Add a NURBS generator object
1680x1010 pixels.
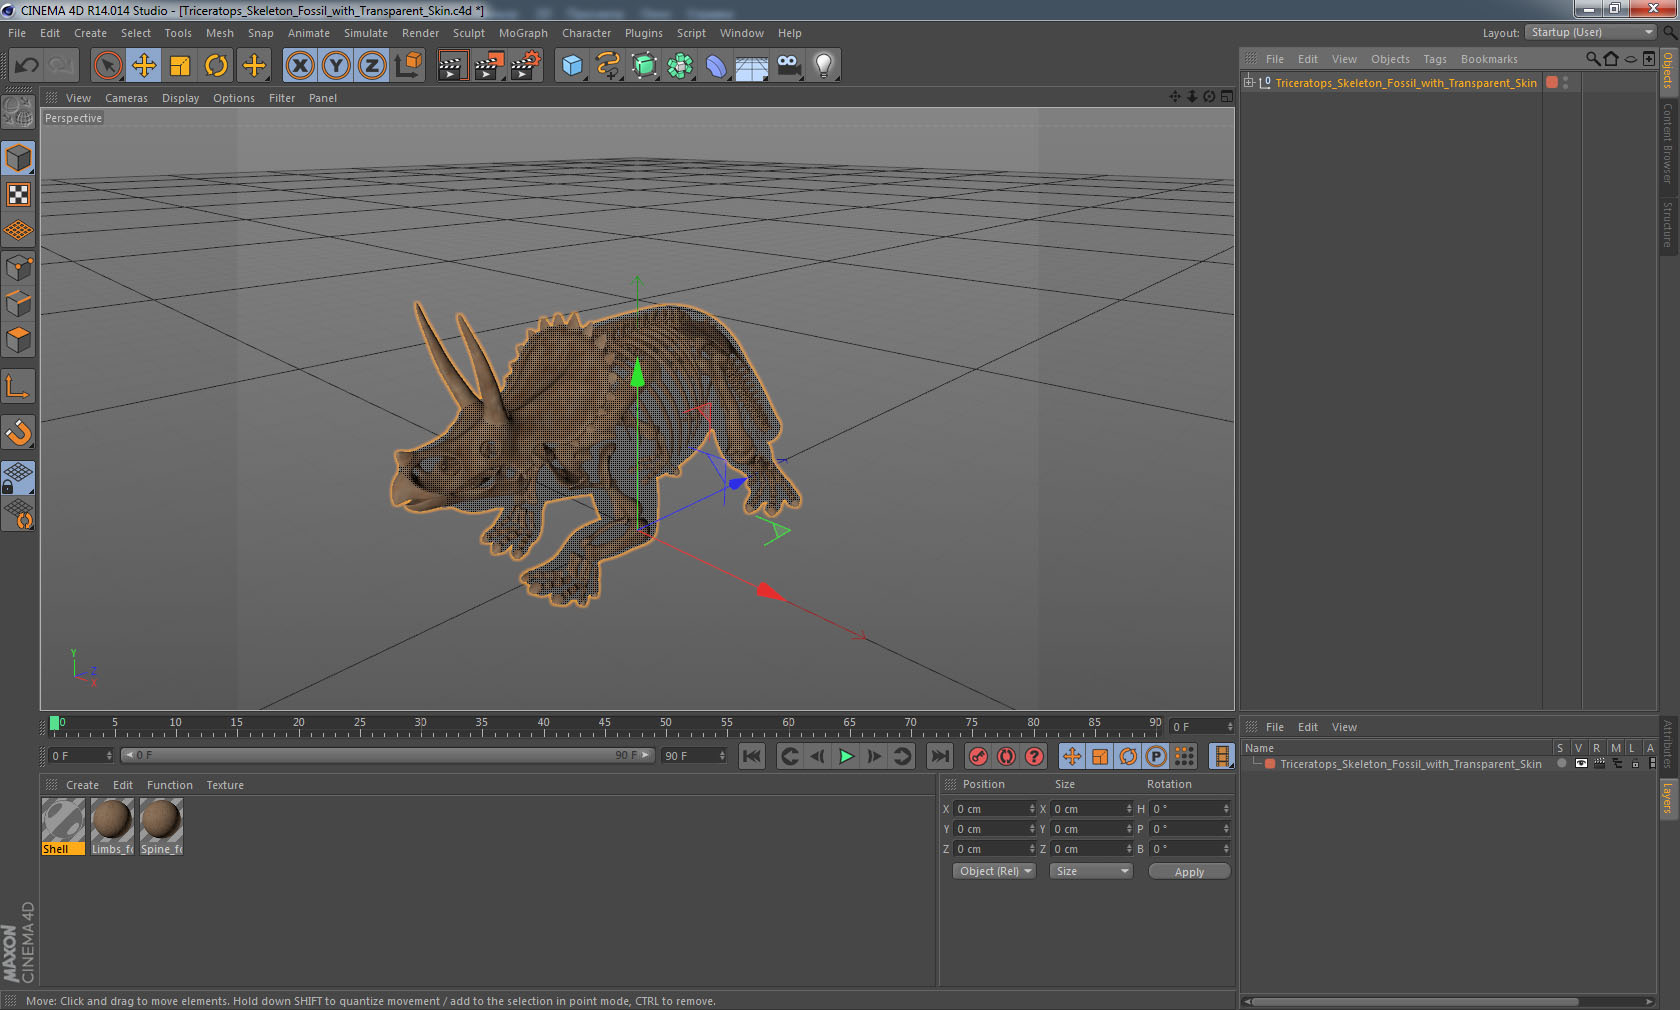(645, 66)
